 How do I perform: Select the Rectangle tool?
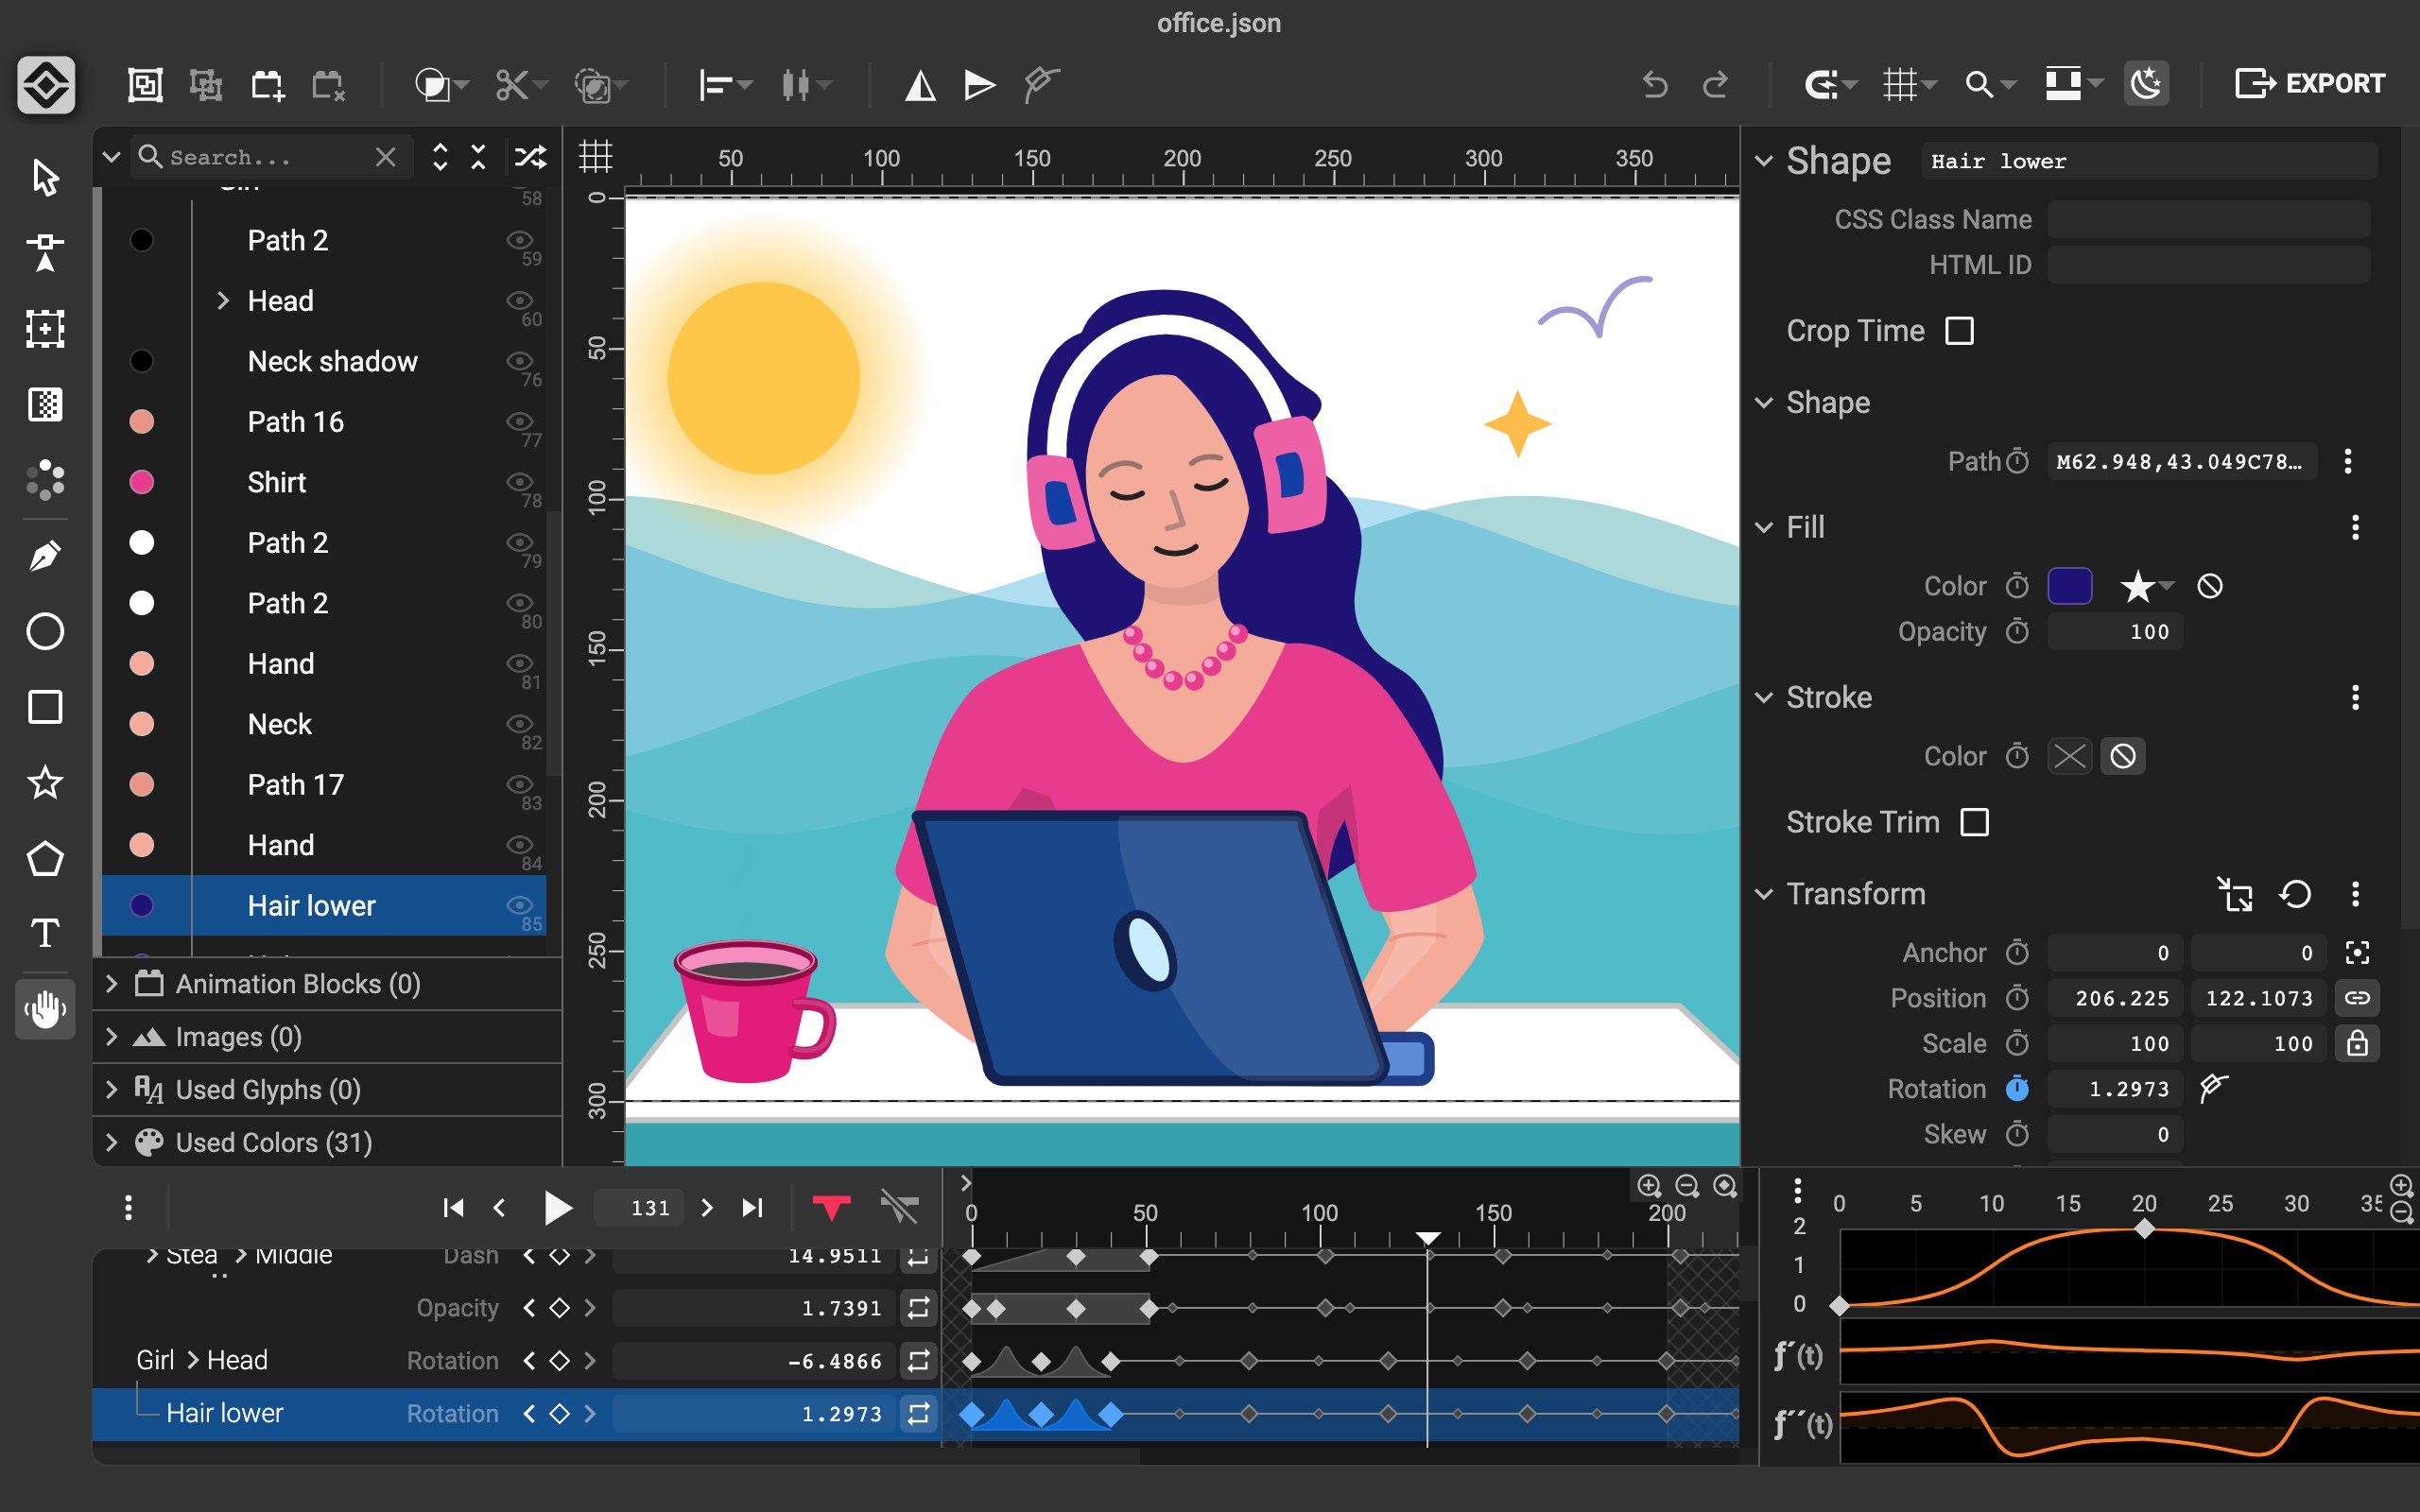click(x=44, y=708)
